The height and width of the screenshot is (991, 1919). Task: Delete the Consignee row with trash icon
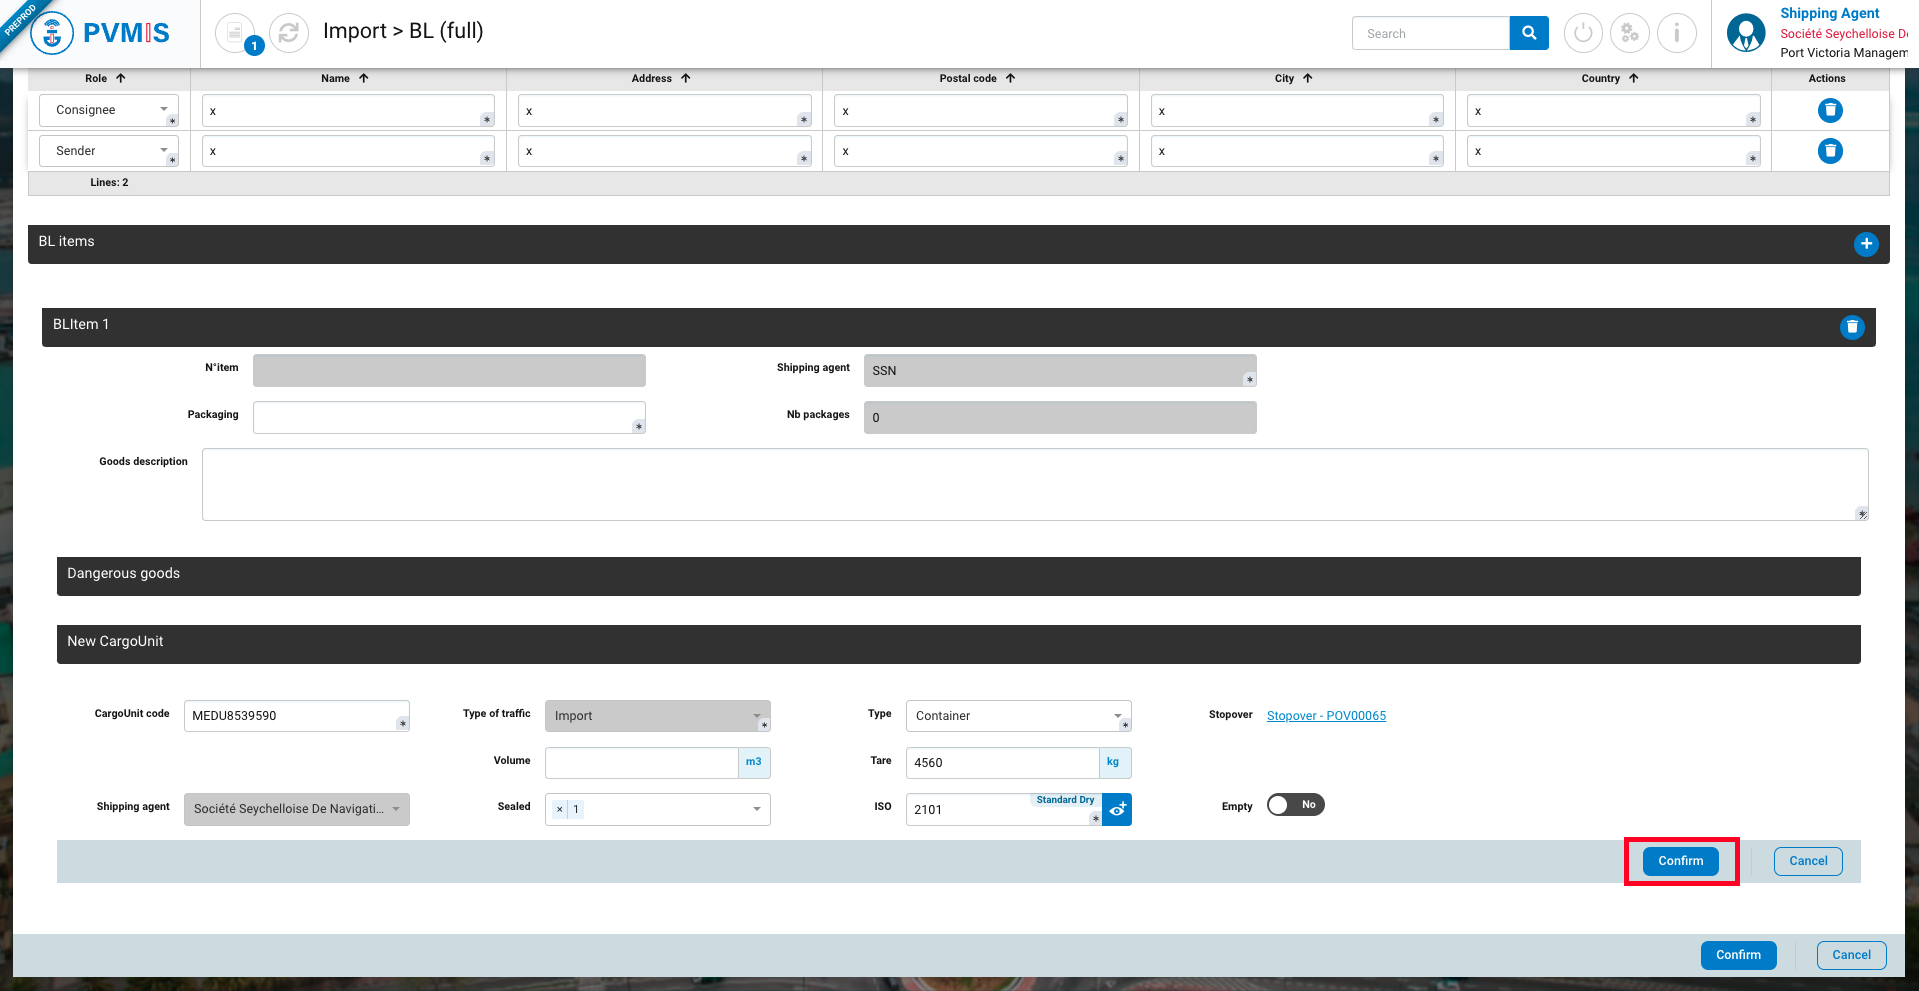[x=1829, y=110]
